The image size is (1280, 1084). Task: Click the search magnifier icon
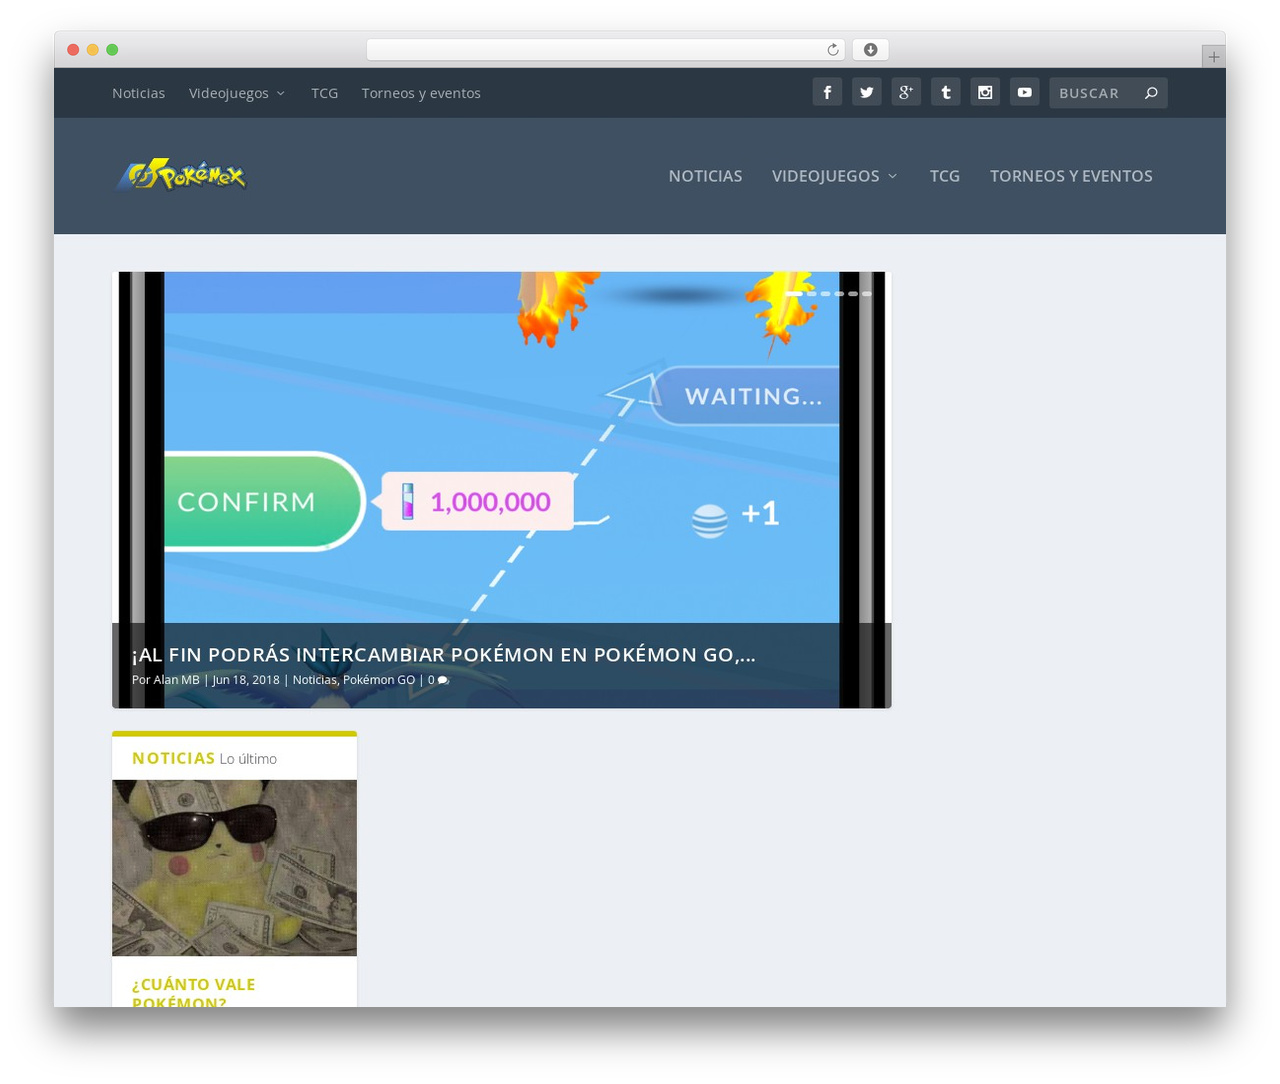pyautogui.click(x=1151, y=93)
